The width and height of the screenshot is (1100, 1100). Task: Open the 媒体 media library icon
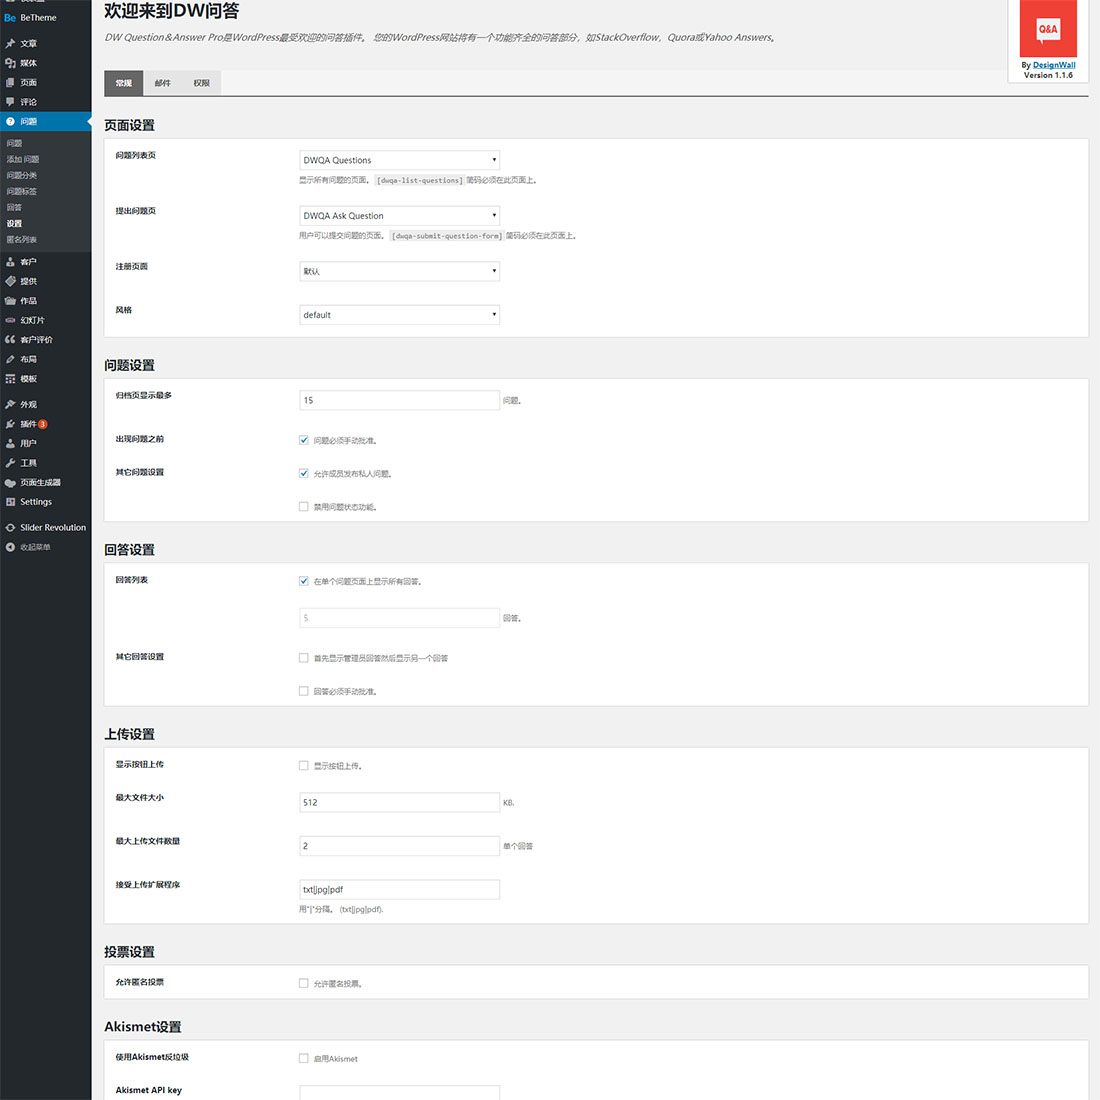[x=10, y=63]
